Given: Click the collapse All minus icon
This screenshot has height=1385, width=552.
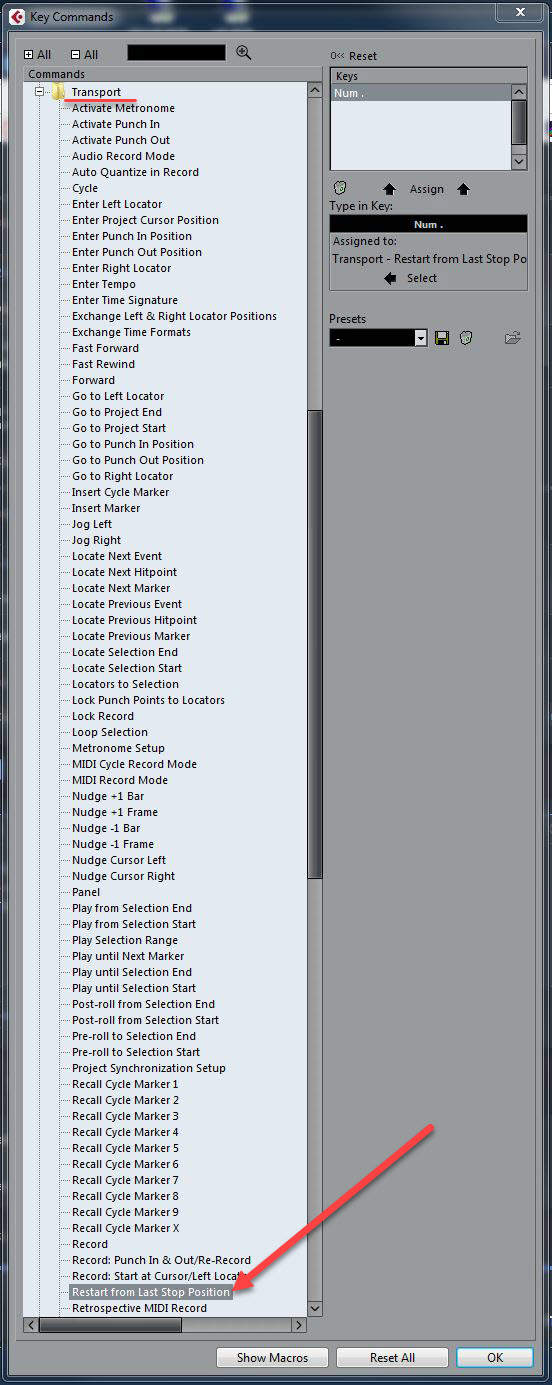Looking at the screenshot, I should click(x=76, y=55).
